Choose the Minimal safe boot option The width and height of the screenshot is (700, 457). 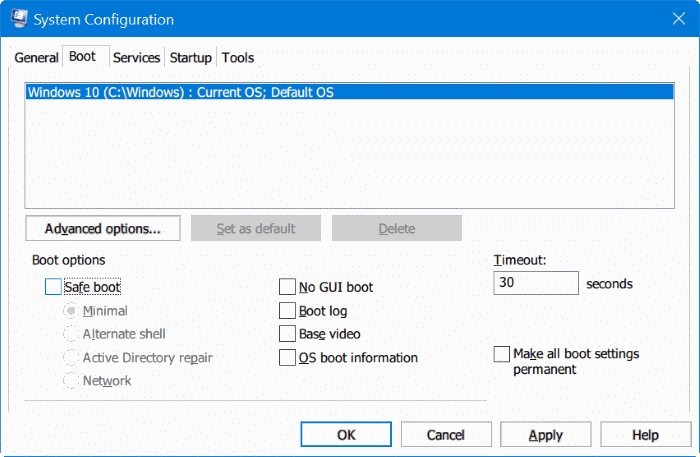[x=71, y=311]
